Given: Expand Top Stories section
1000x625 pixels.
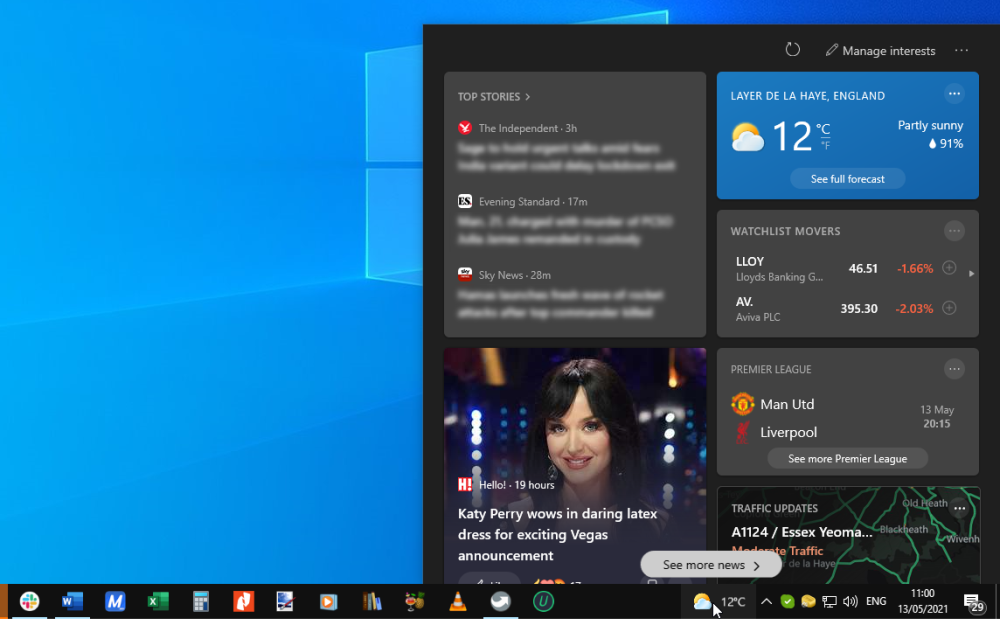Looking at the screenshot, I should pos(494,97).
